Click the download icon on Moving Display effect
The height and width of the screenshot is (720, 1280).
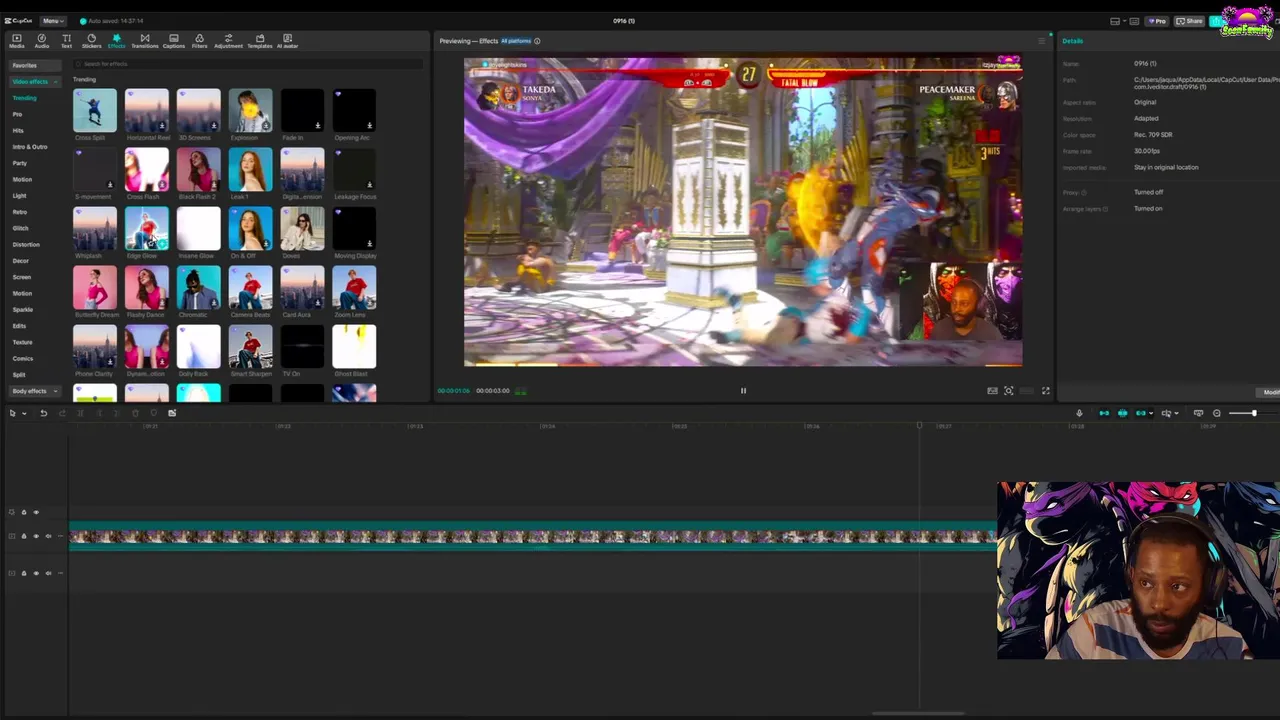[x=370, y=244]
